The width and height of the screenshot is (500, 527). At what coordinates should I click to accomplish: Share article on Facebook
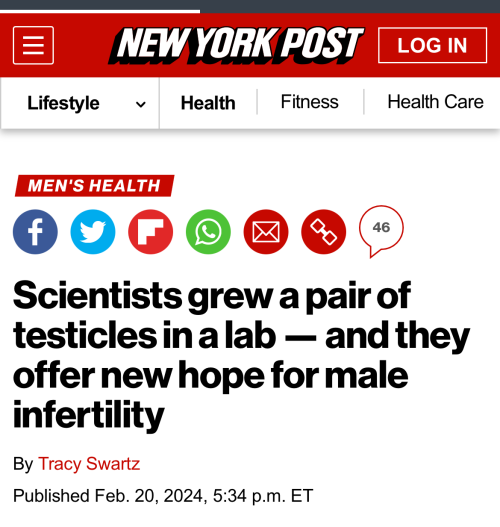tap(35, 232)
